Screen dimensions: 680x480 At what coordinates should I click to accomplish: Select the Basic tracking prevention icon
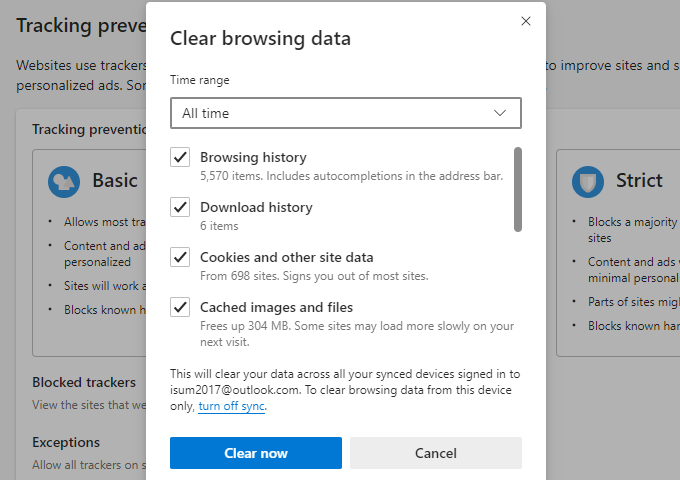tap(64, 182)
